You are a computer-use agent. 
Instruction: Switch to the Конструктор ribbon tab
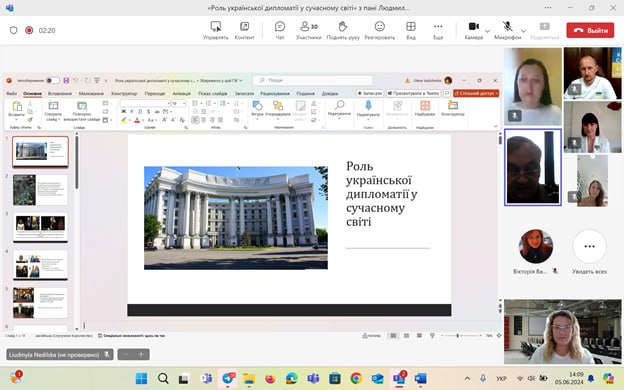pyautogui.click(x=124, y=94)
